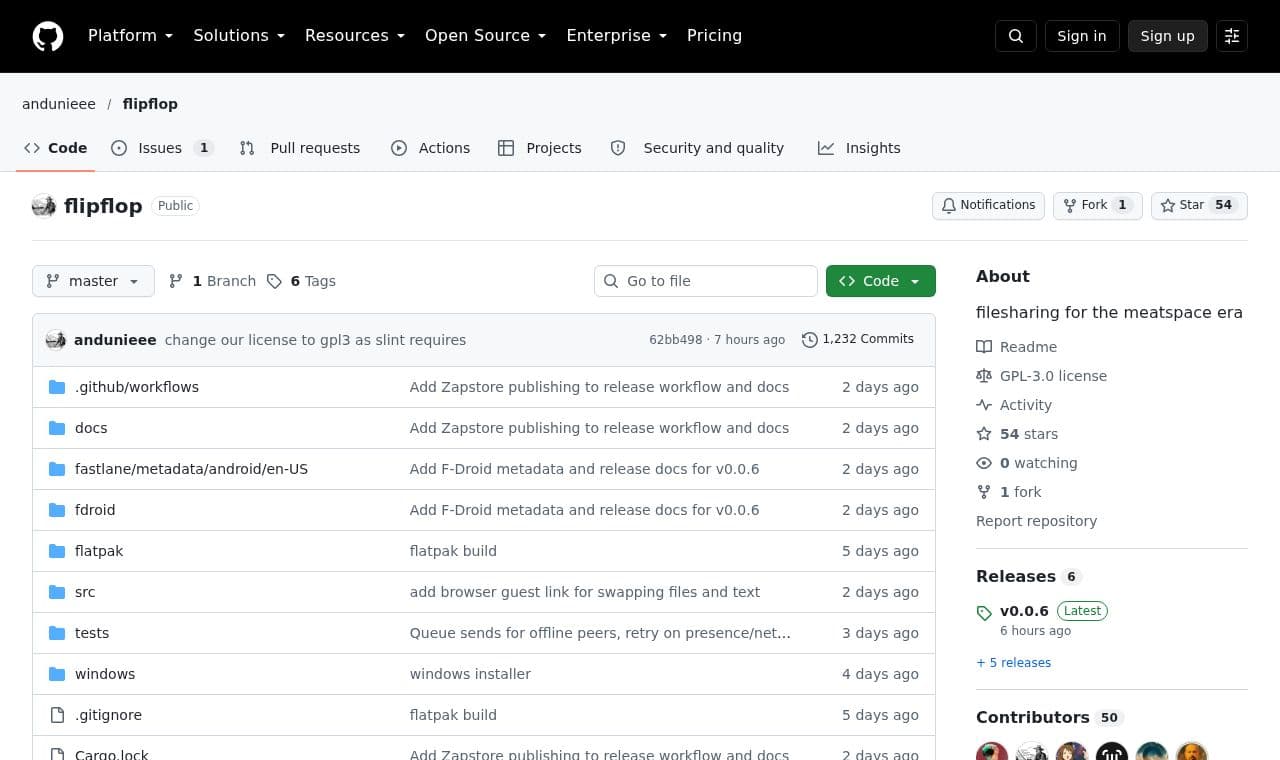Click the GitHub logo icon
Image resolution: width=1280 pixels, height=760 pixels.
tap(48, 36)
